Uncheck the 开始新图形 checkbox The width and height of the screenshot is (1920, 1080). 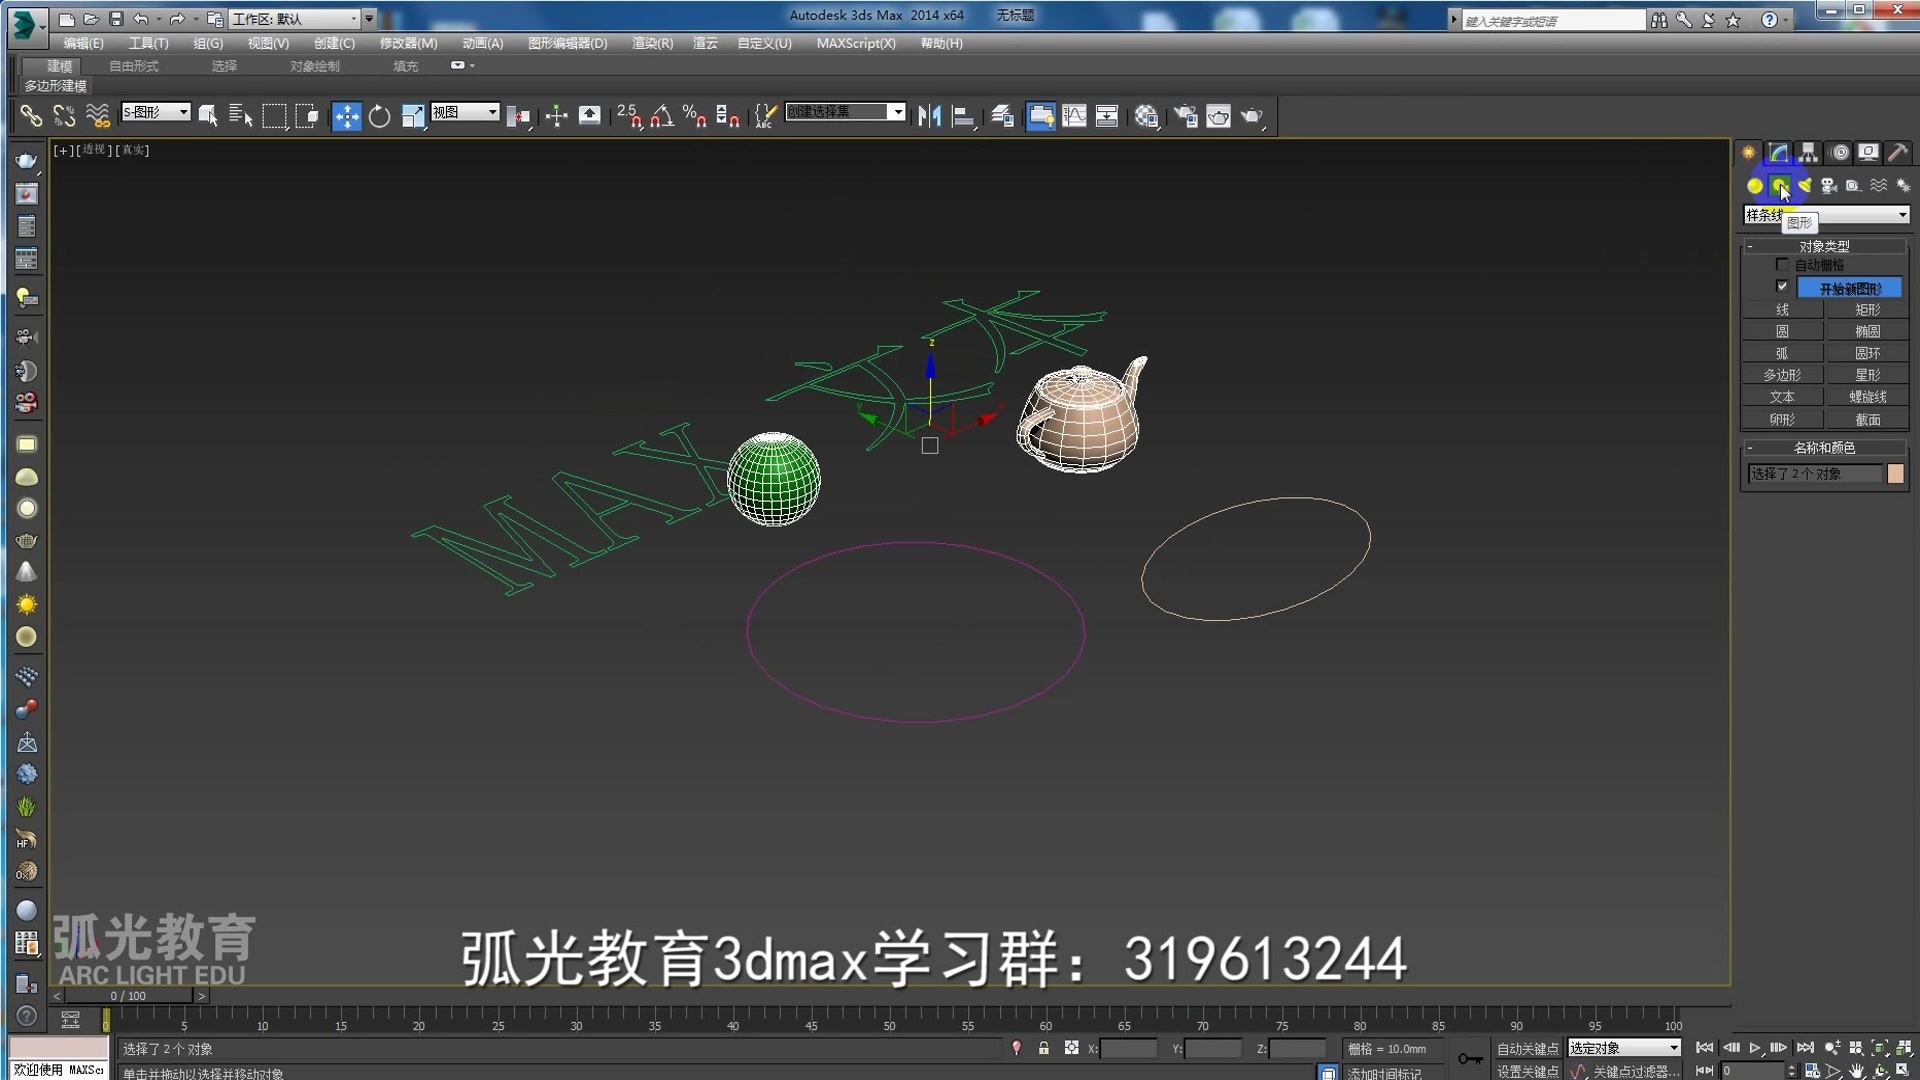[1782, 287]
